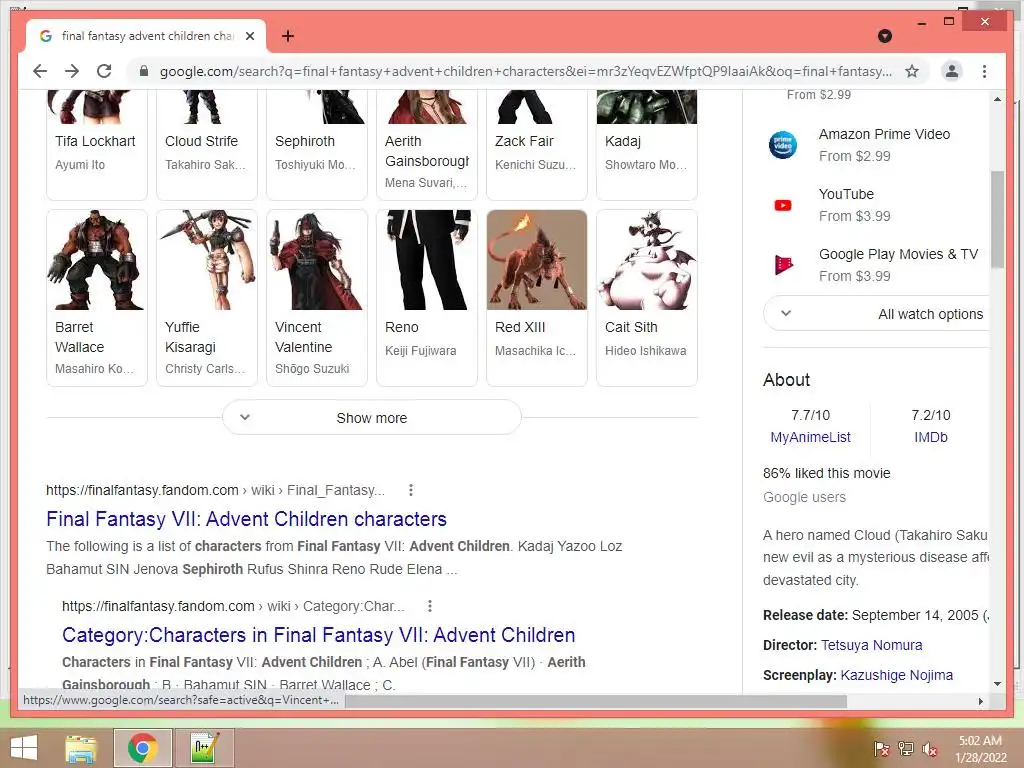Open Final Fantasy VII: Advent Children characters

(x=246, y=519)
